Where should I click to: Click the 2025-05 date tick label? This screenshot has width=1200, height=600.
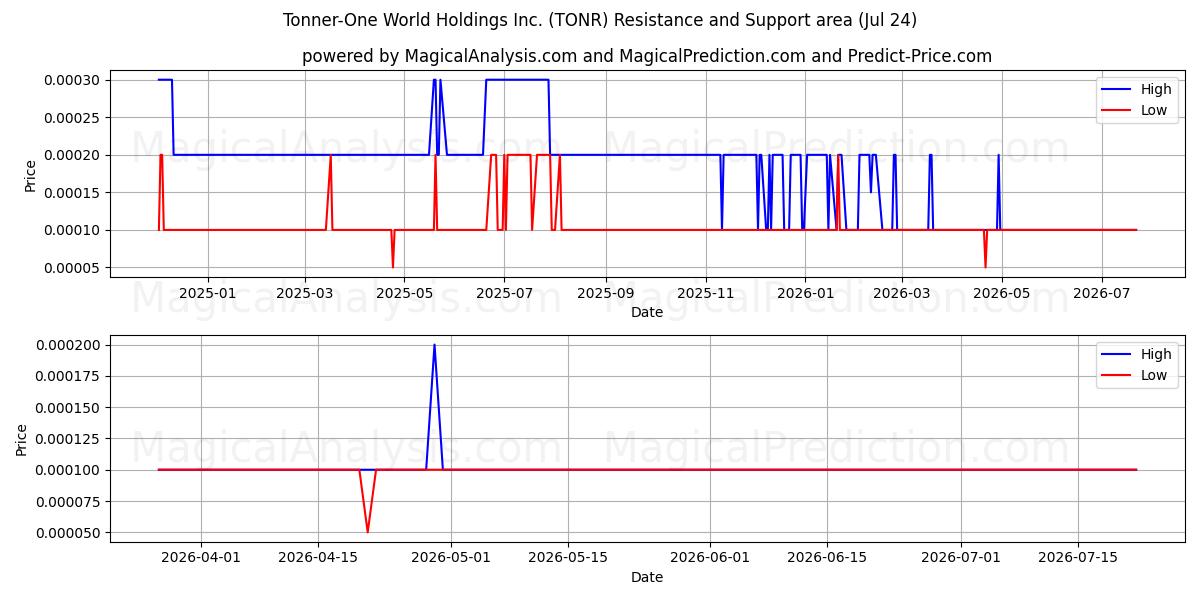404,294
